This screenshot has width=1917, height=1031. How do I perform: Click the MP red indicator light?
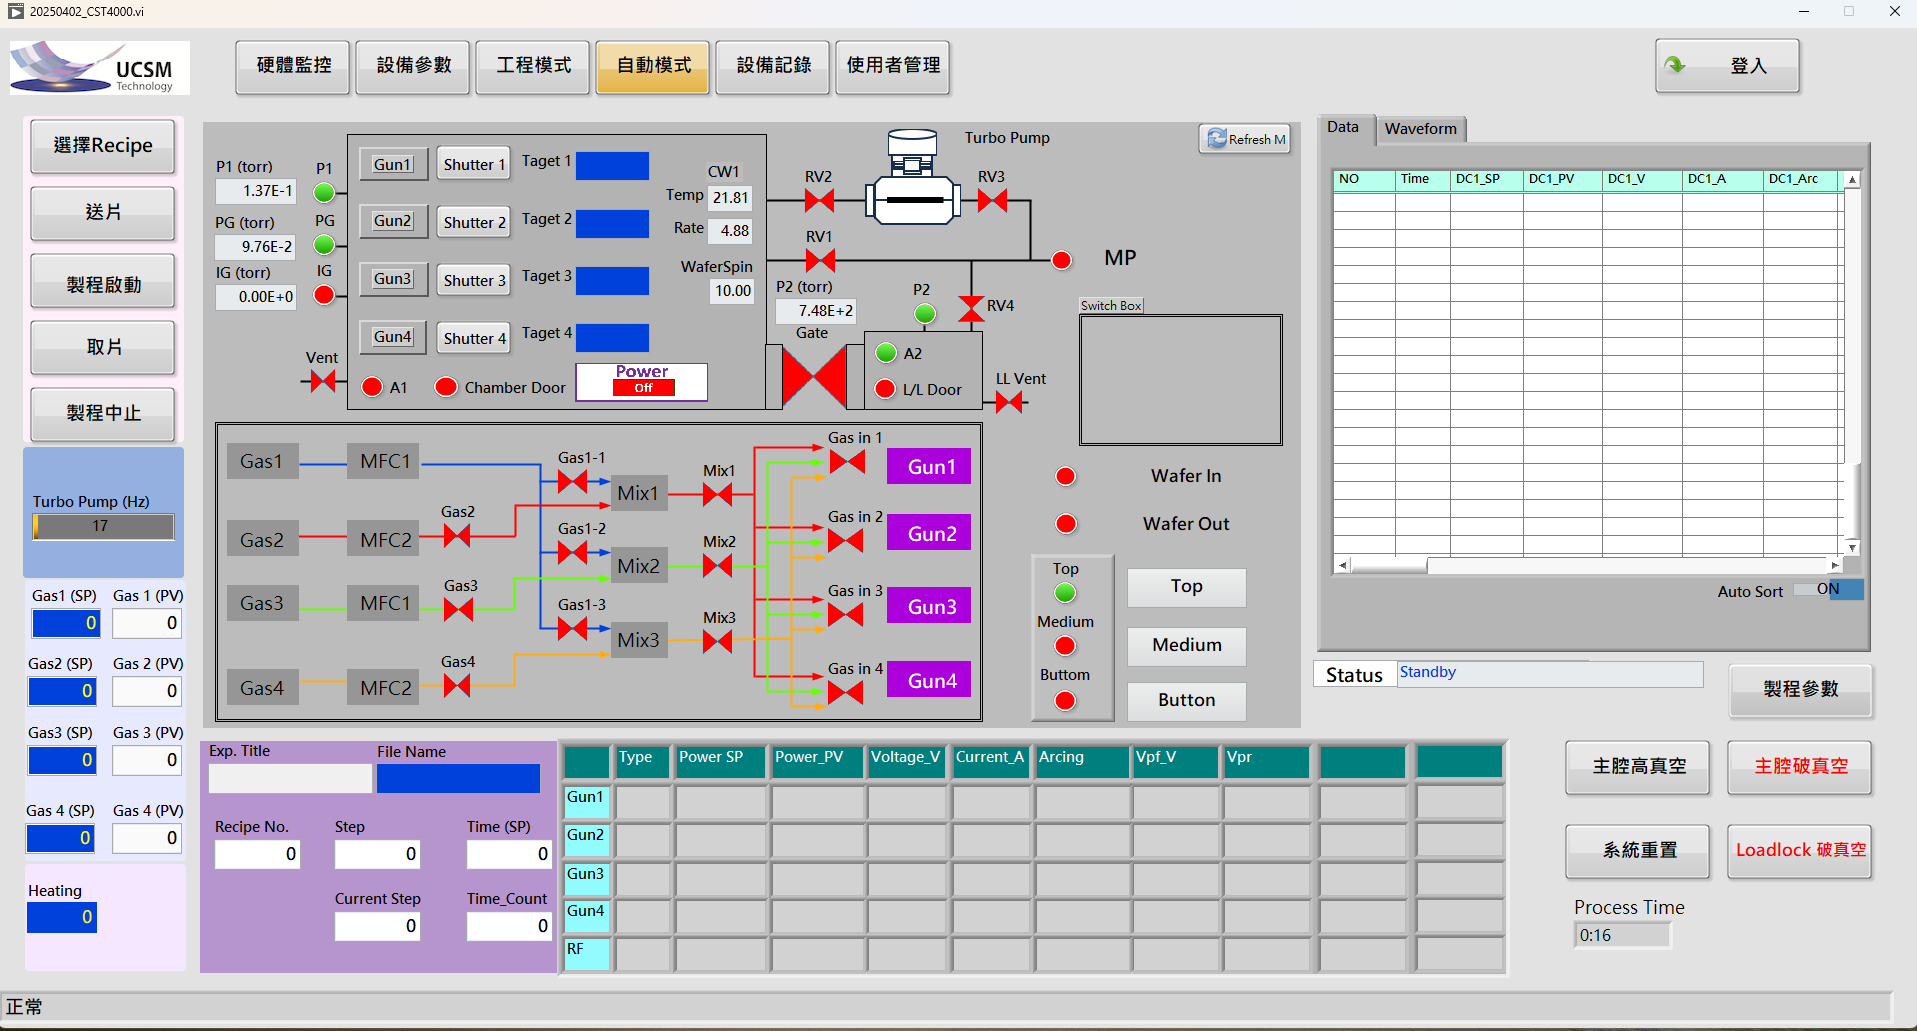pyautogui.click(x=1061, y=260)
